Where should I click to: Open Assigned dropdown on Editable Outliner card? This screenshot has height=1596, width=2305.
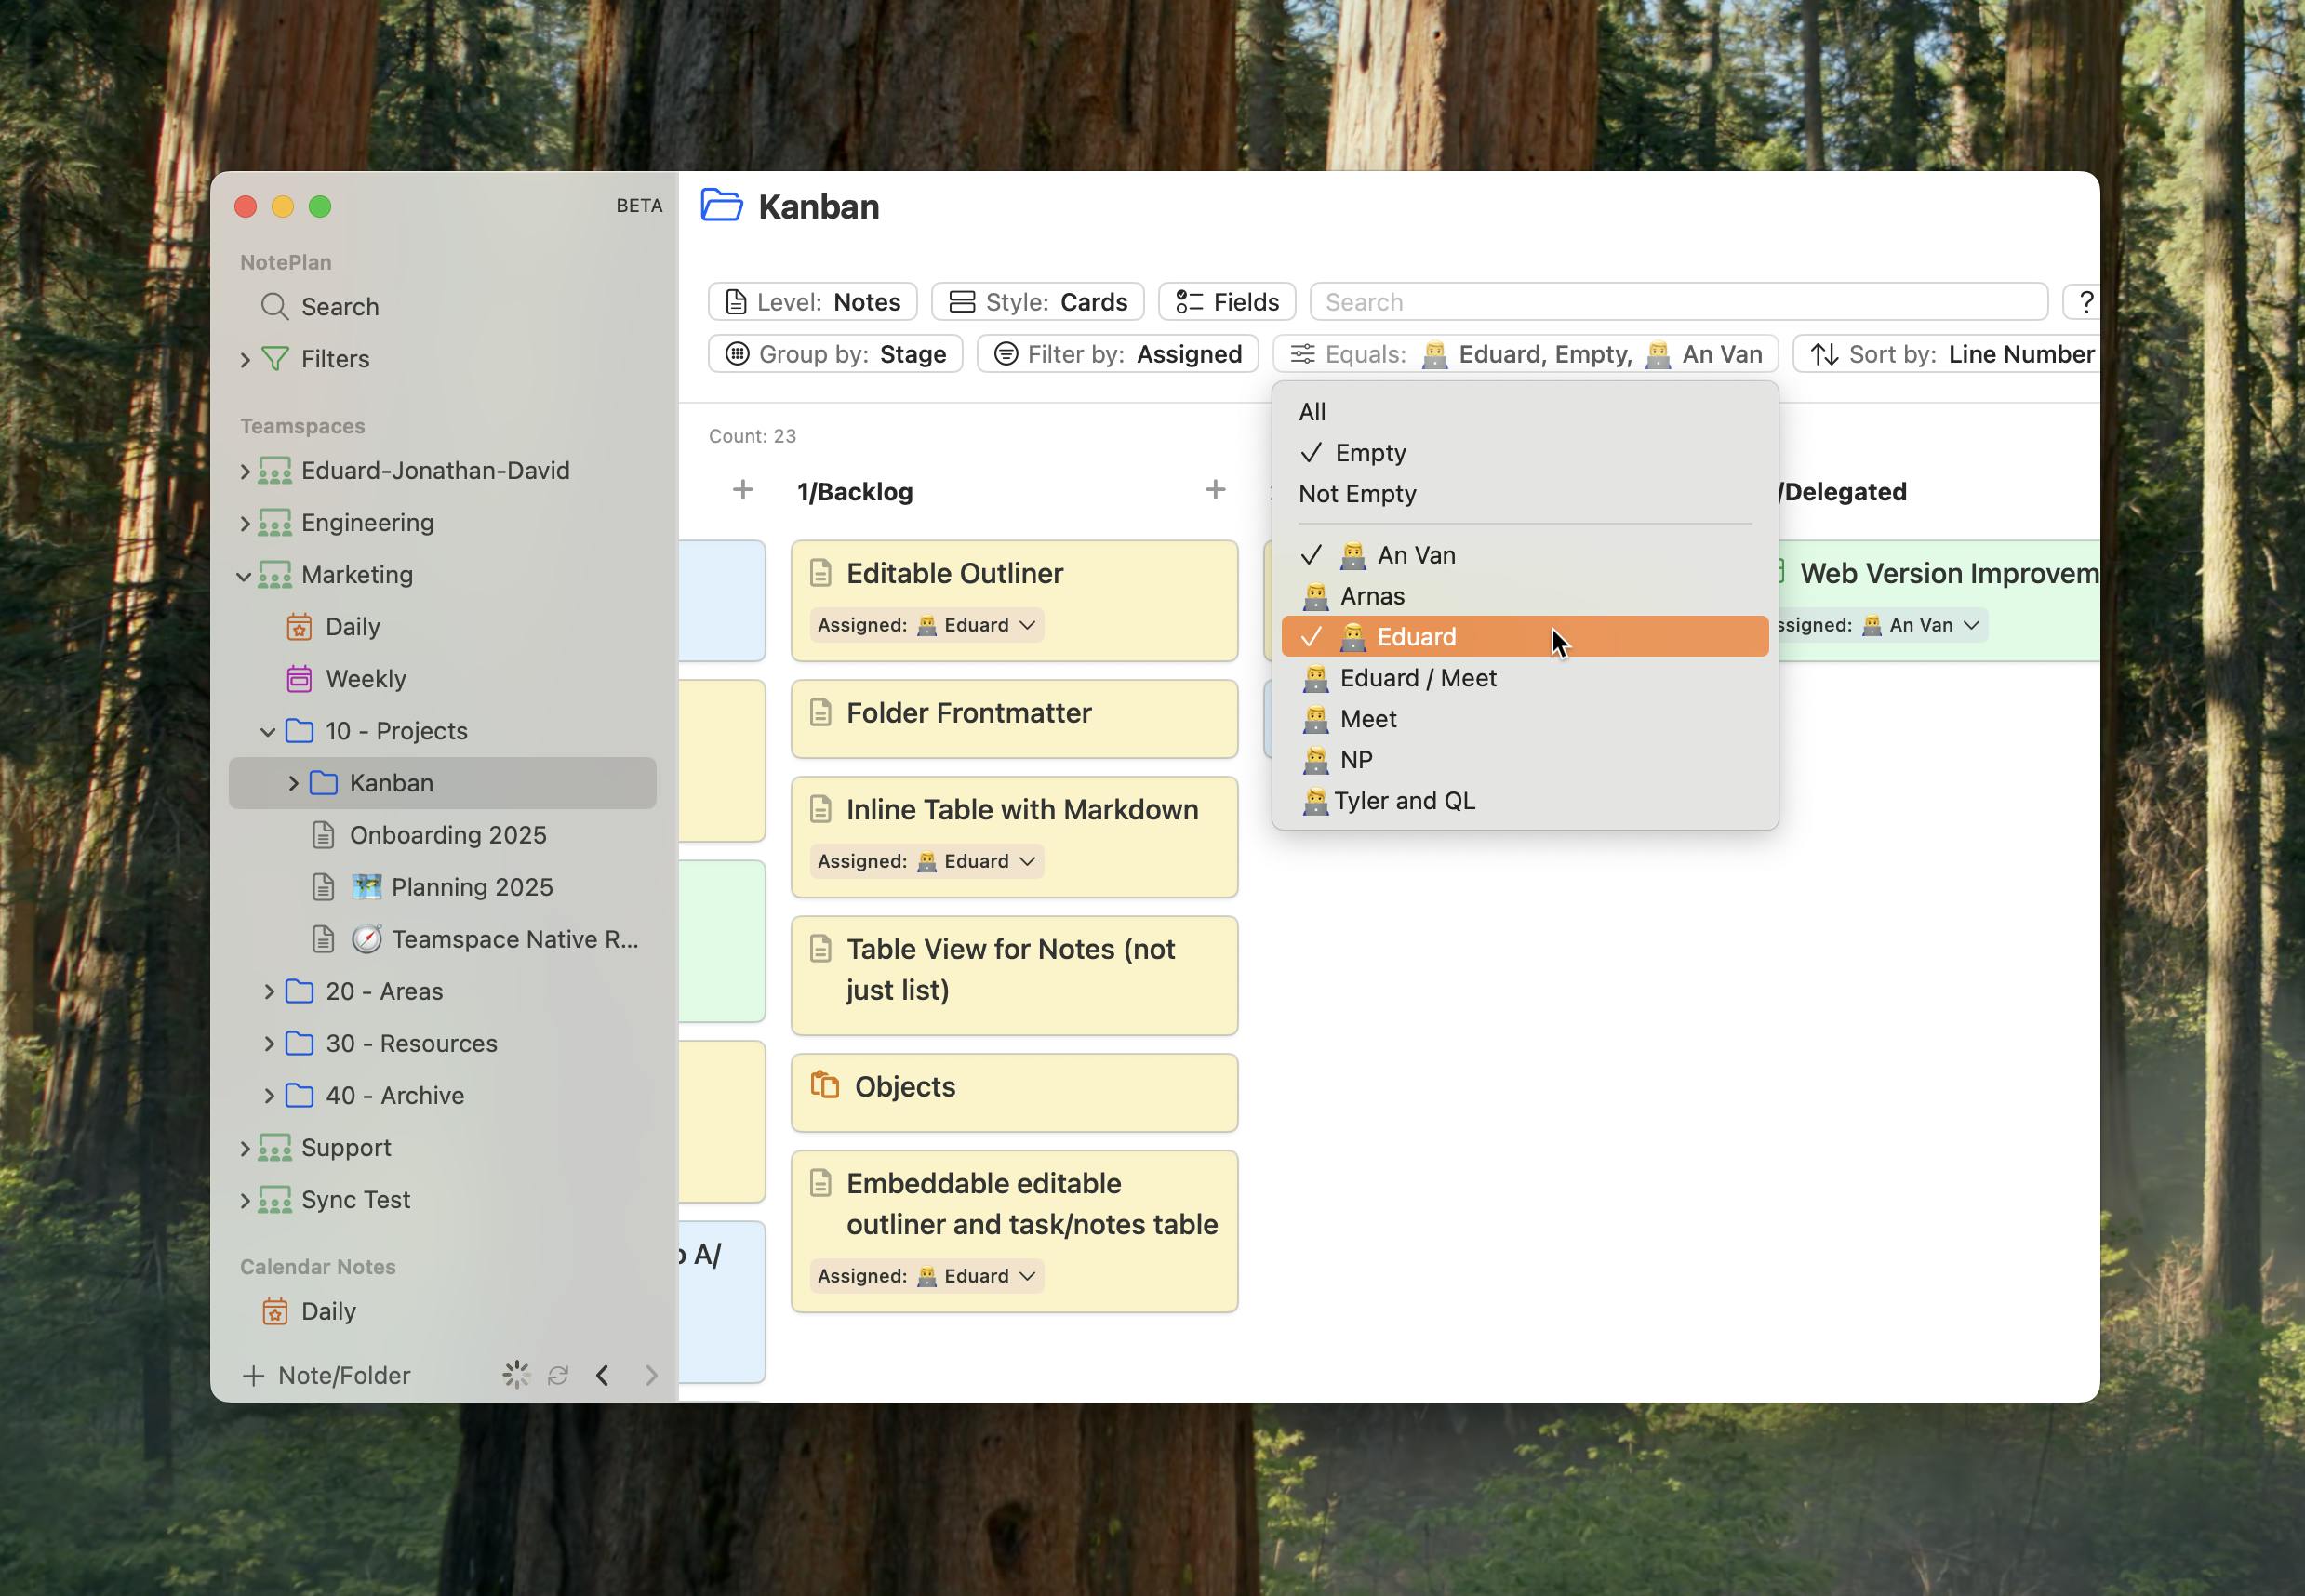(926, 624)
